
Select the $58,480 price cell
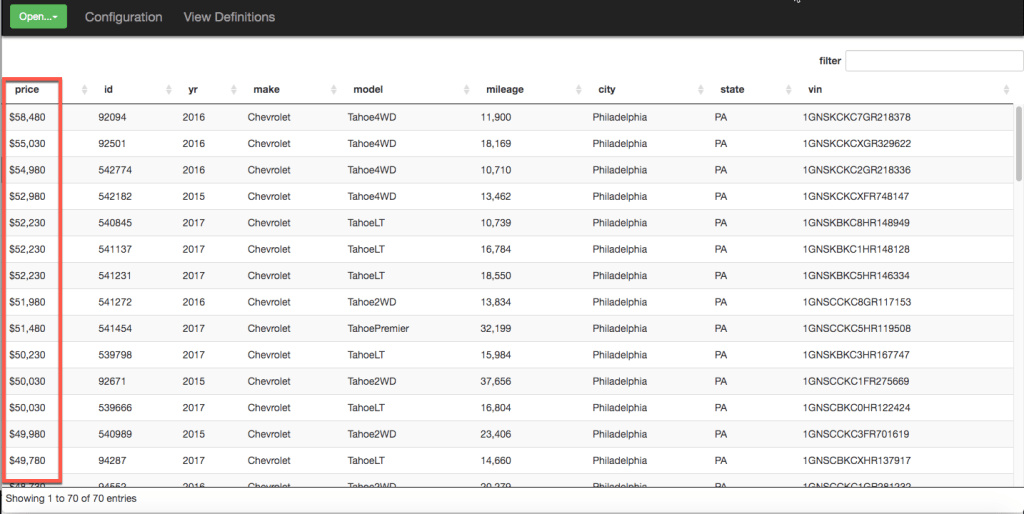click(27, 117)
